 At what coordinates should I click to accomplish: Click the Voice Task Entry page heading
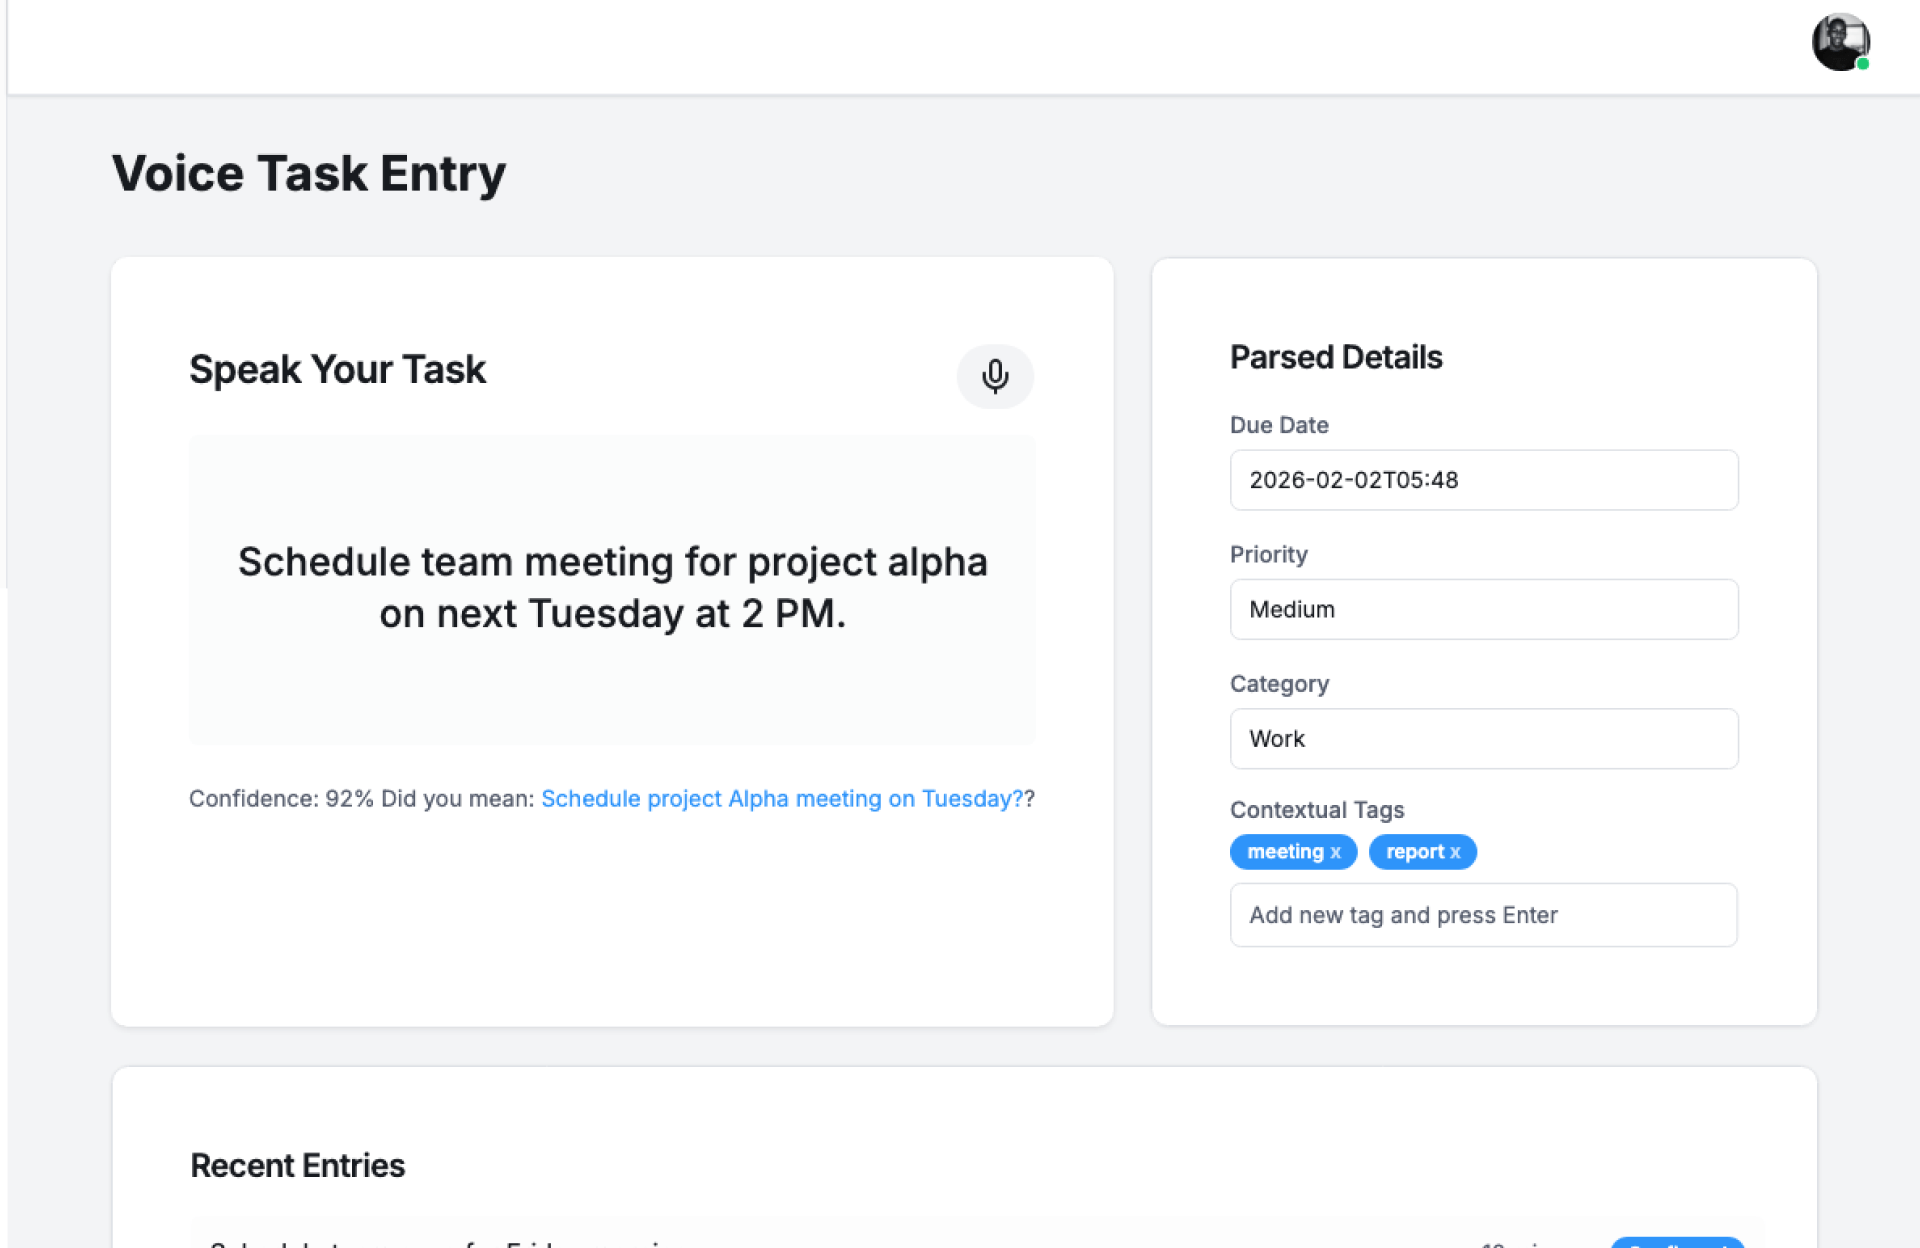(309, 174)
